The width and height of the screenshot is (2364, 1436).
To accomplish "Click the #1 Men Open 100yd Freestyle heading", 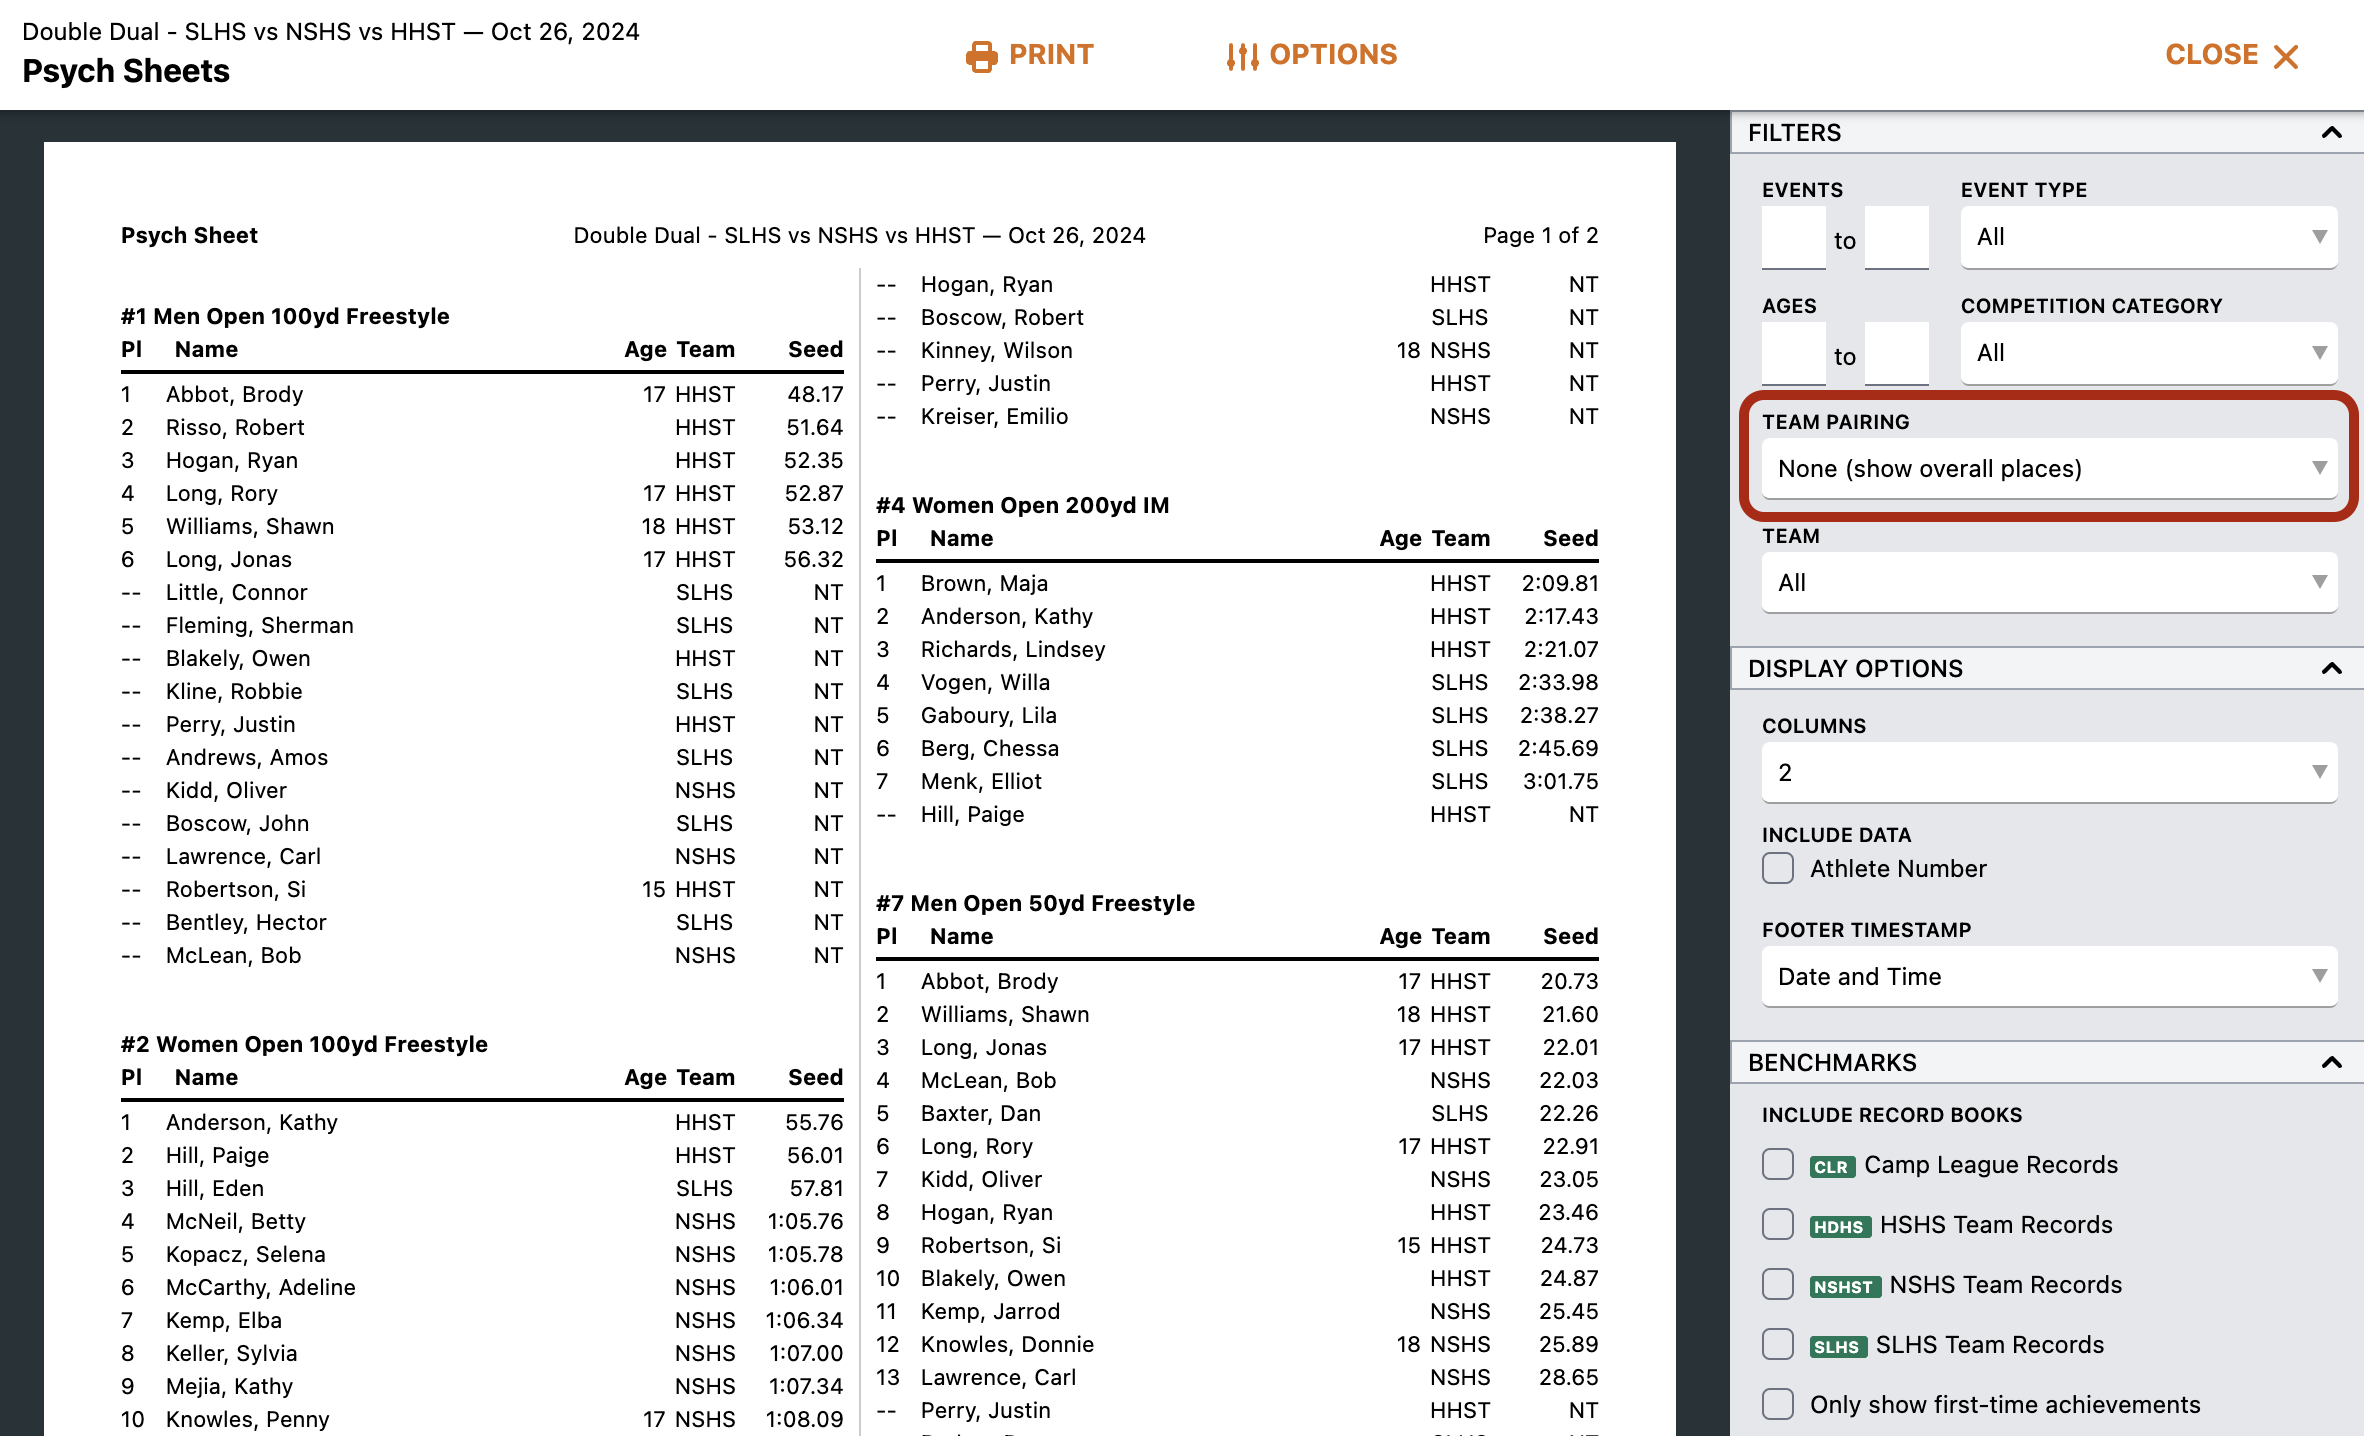I will tap(285, 316).
